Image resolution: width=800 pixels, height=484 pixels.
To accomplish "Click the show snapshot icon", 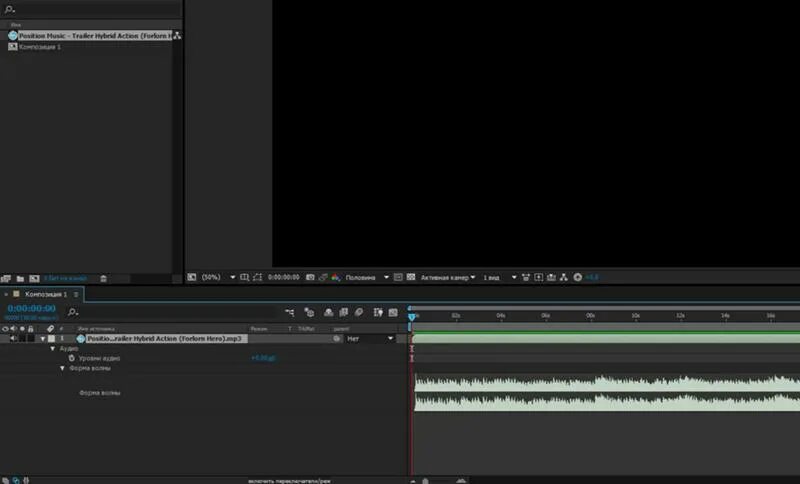I will pos(323,277).
